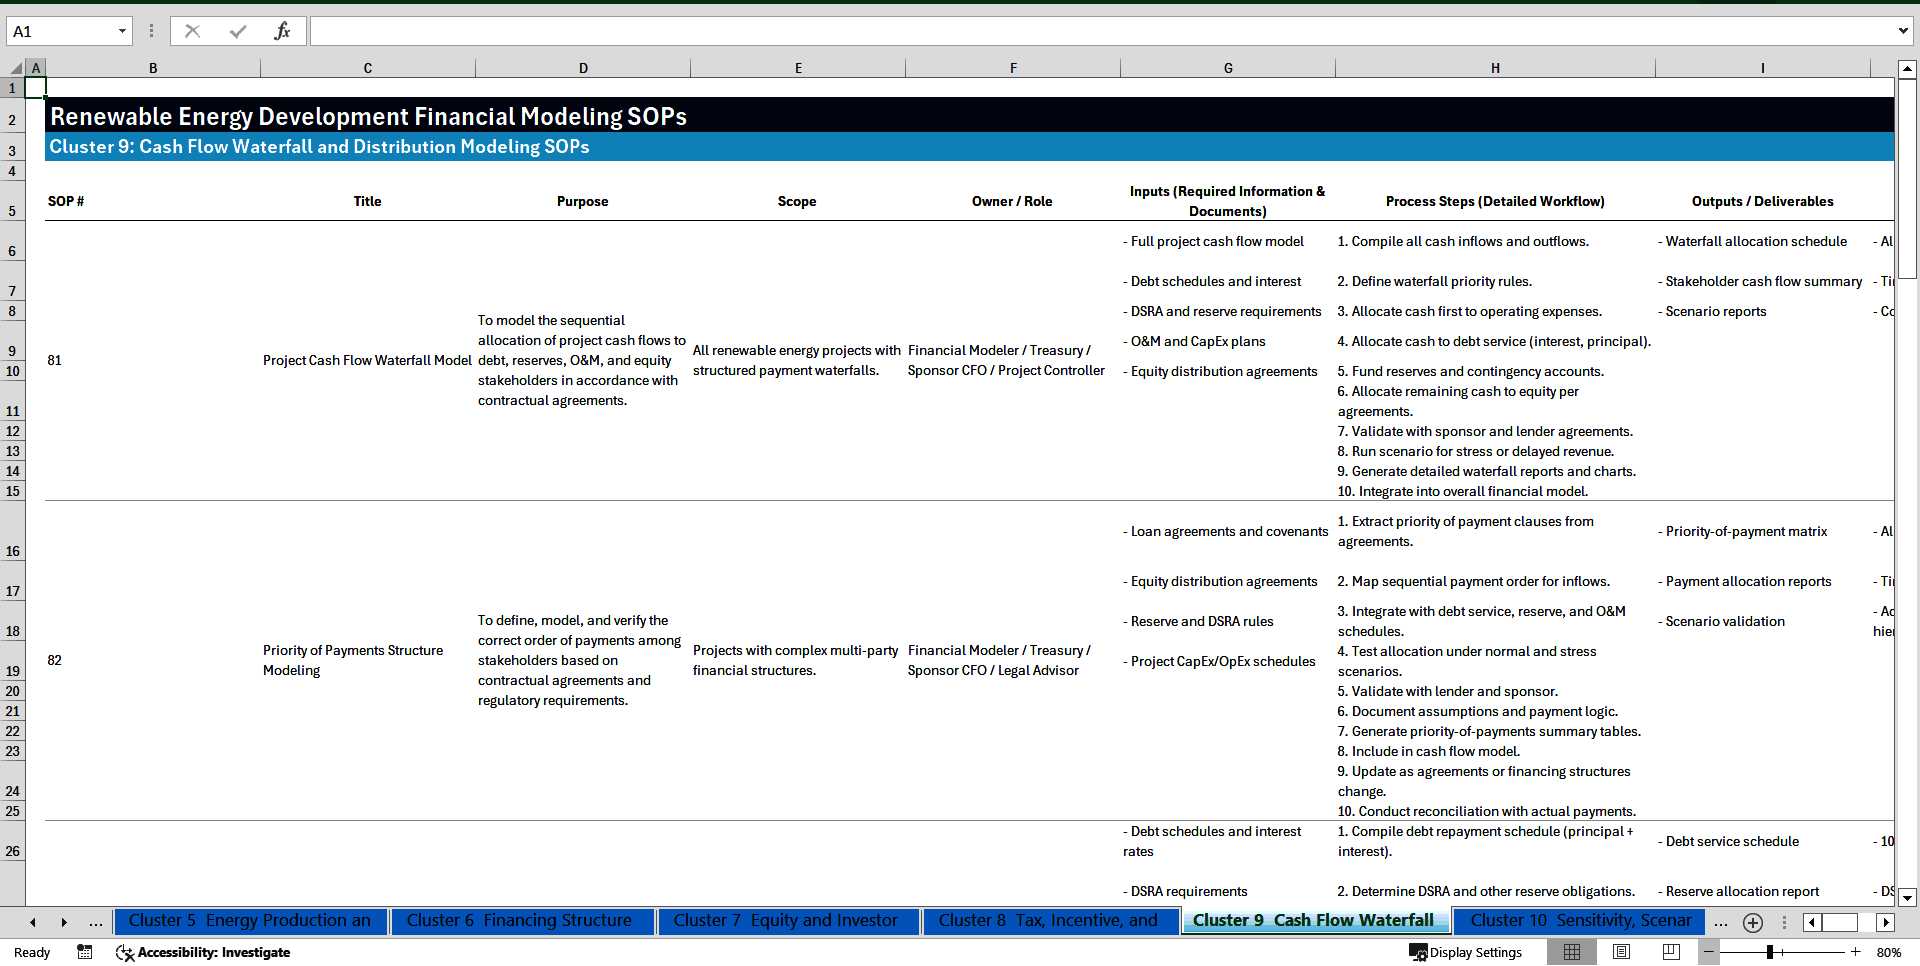1920x966 pixels.
Task: Click Zoom Out minus control
Action: pyautogui.click(x=1709, y=952)
